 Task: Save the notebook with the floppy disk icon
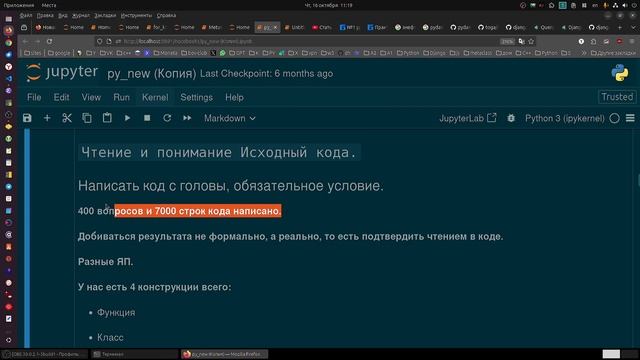[x=27, y=118]
